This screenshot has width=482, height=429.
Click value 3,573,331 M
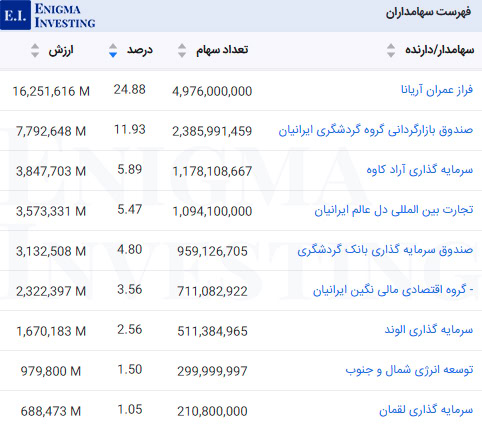tap(51, 211)
